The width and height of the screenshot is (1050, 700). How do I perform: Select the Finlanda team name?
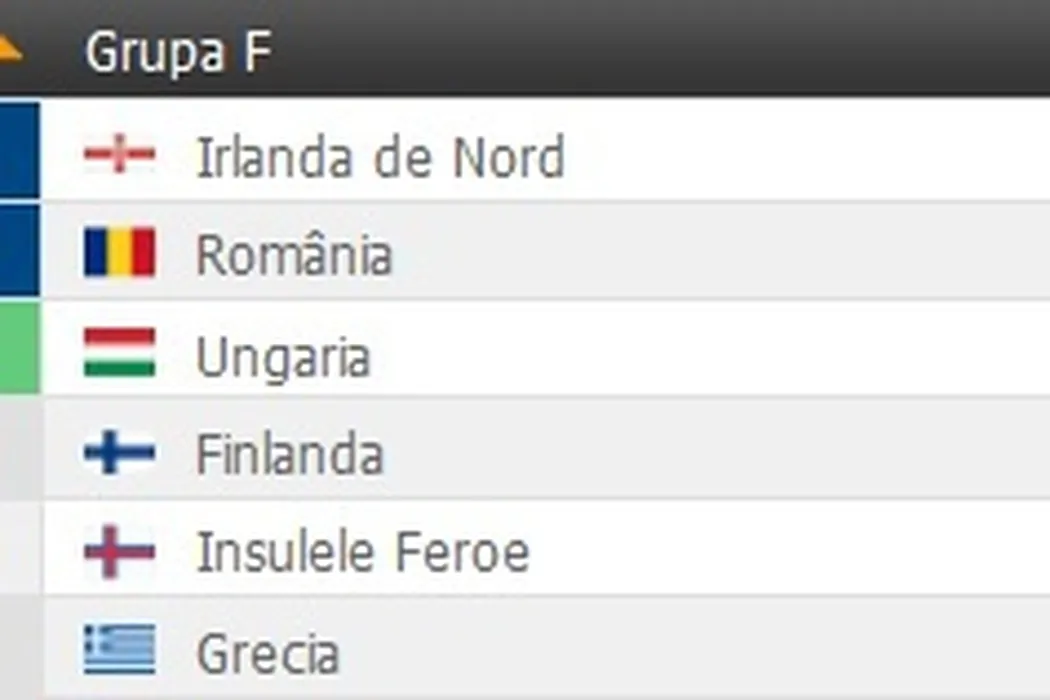289,455
